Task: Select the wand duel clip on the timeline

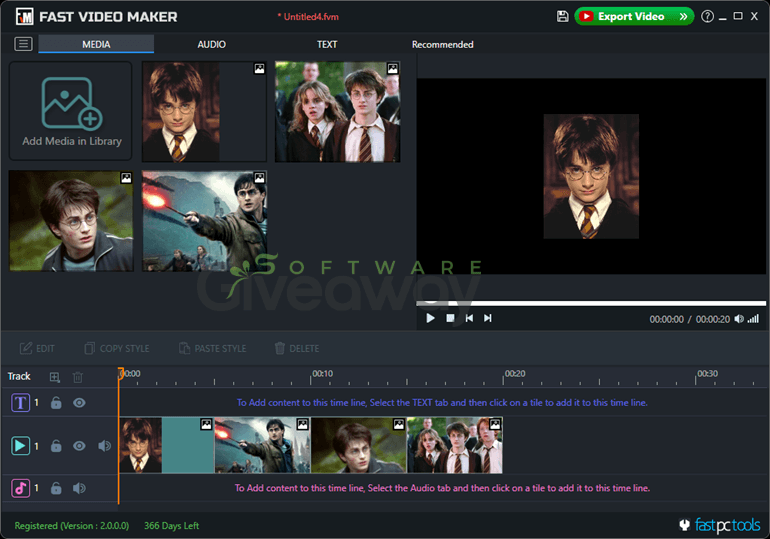Action: [x=262, y=445]
